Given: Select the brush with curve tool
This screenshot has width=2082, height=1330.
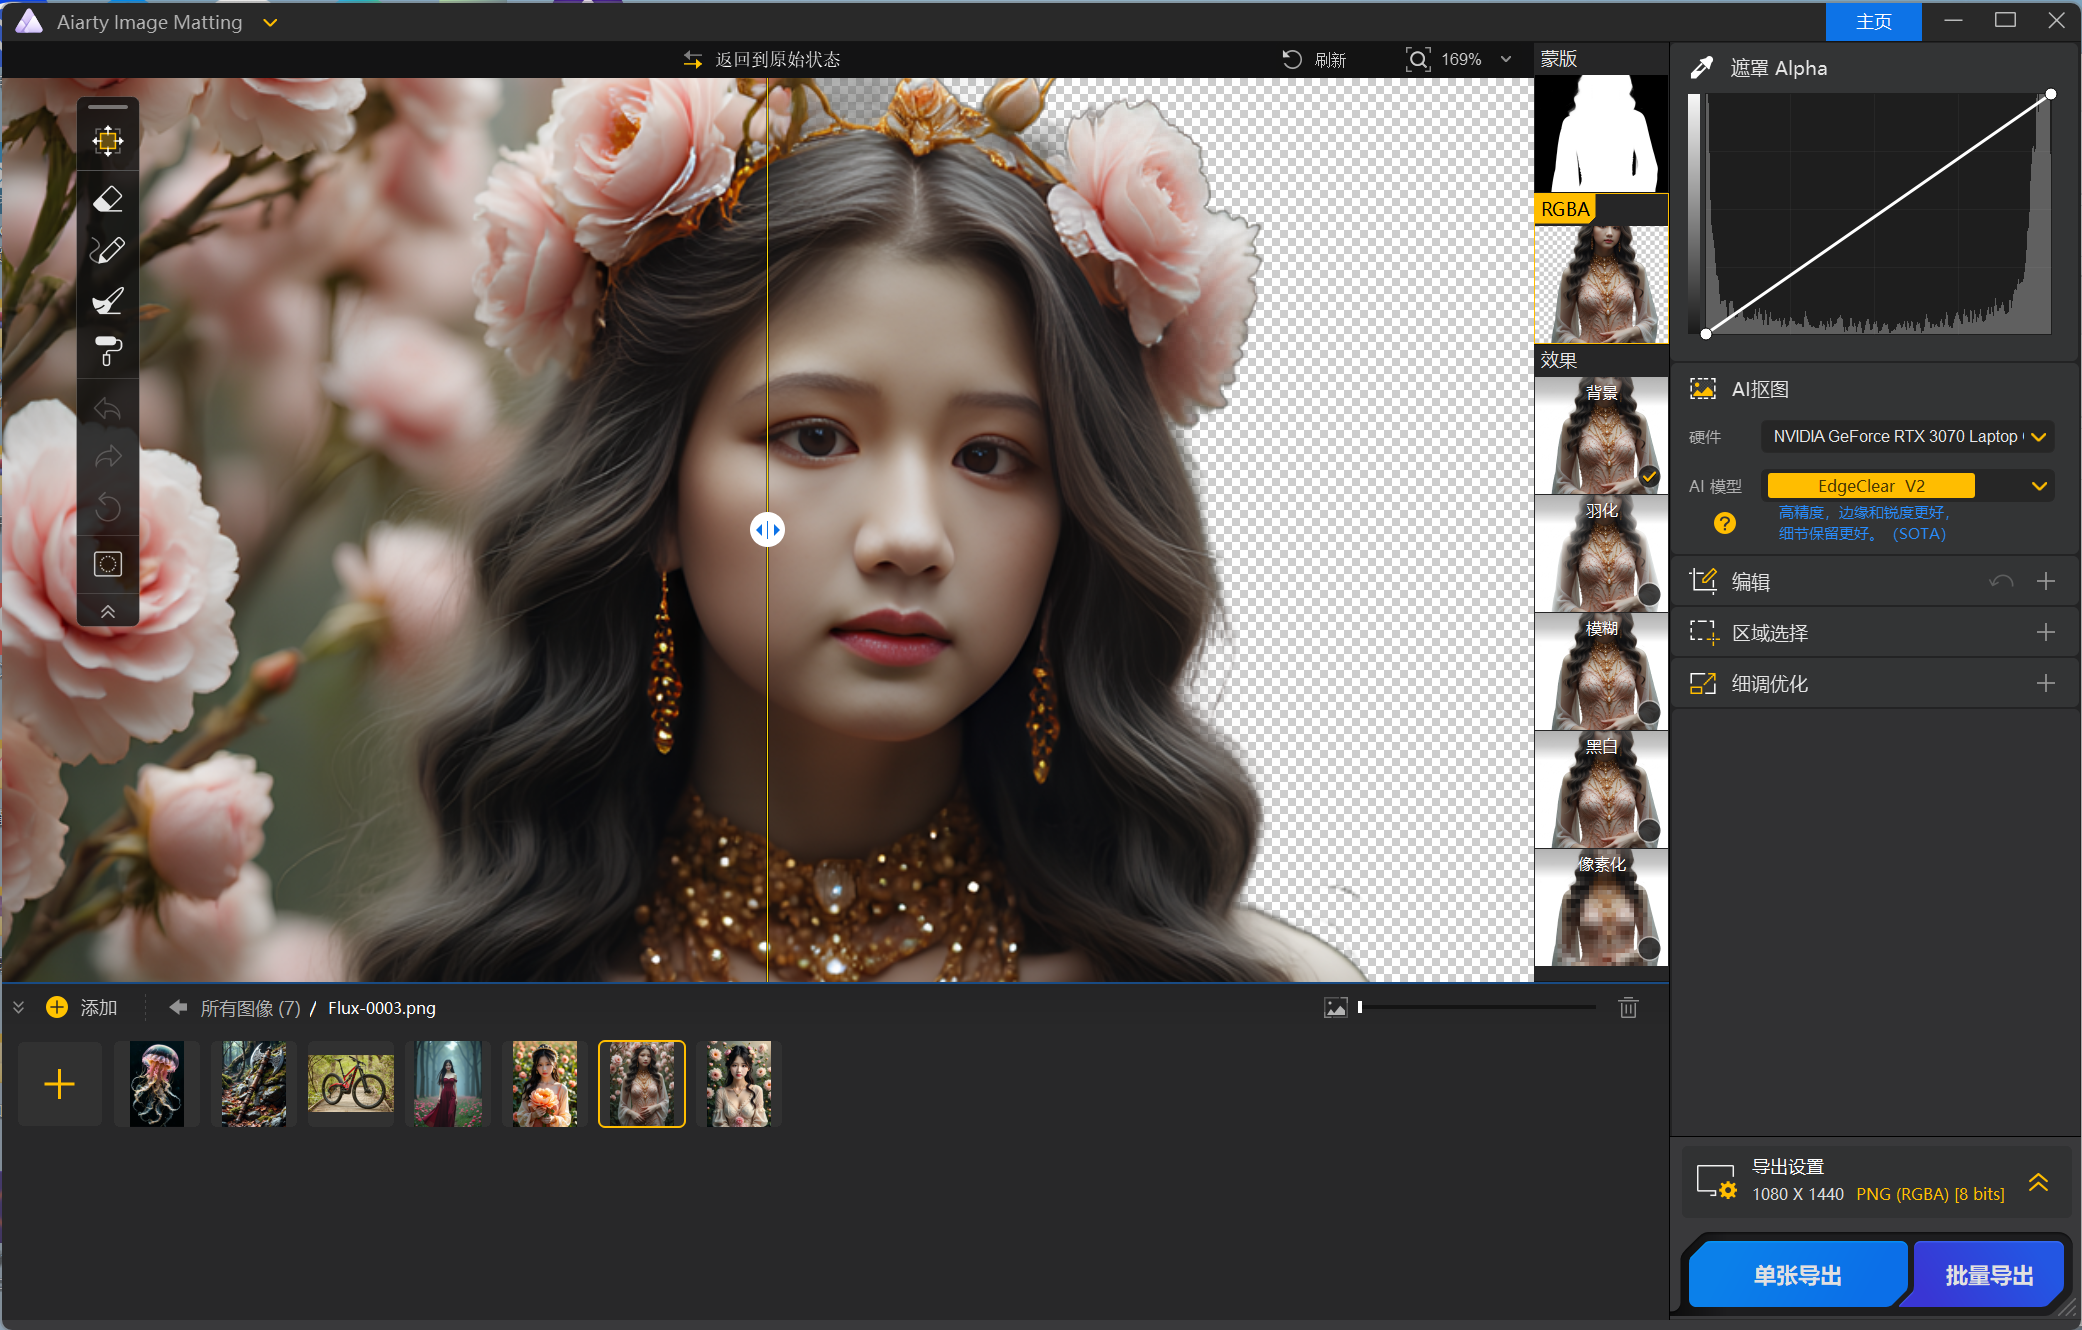Looking at the screenshot, I should pos(108,250).
